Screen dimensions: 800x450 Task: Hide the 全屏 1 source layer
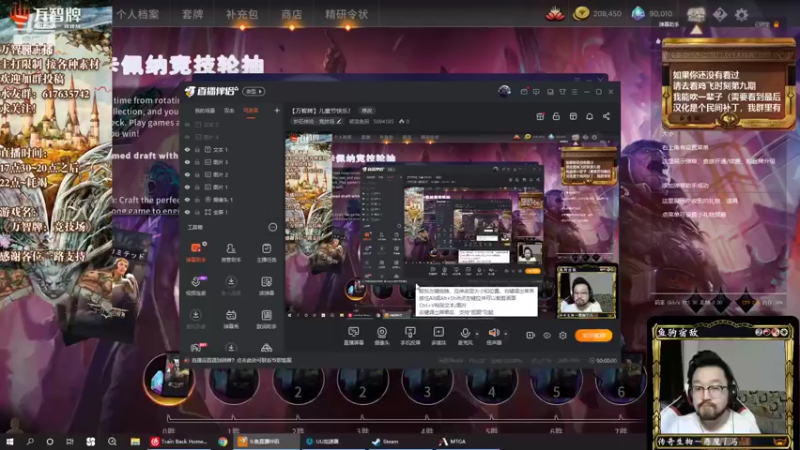187,212
